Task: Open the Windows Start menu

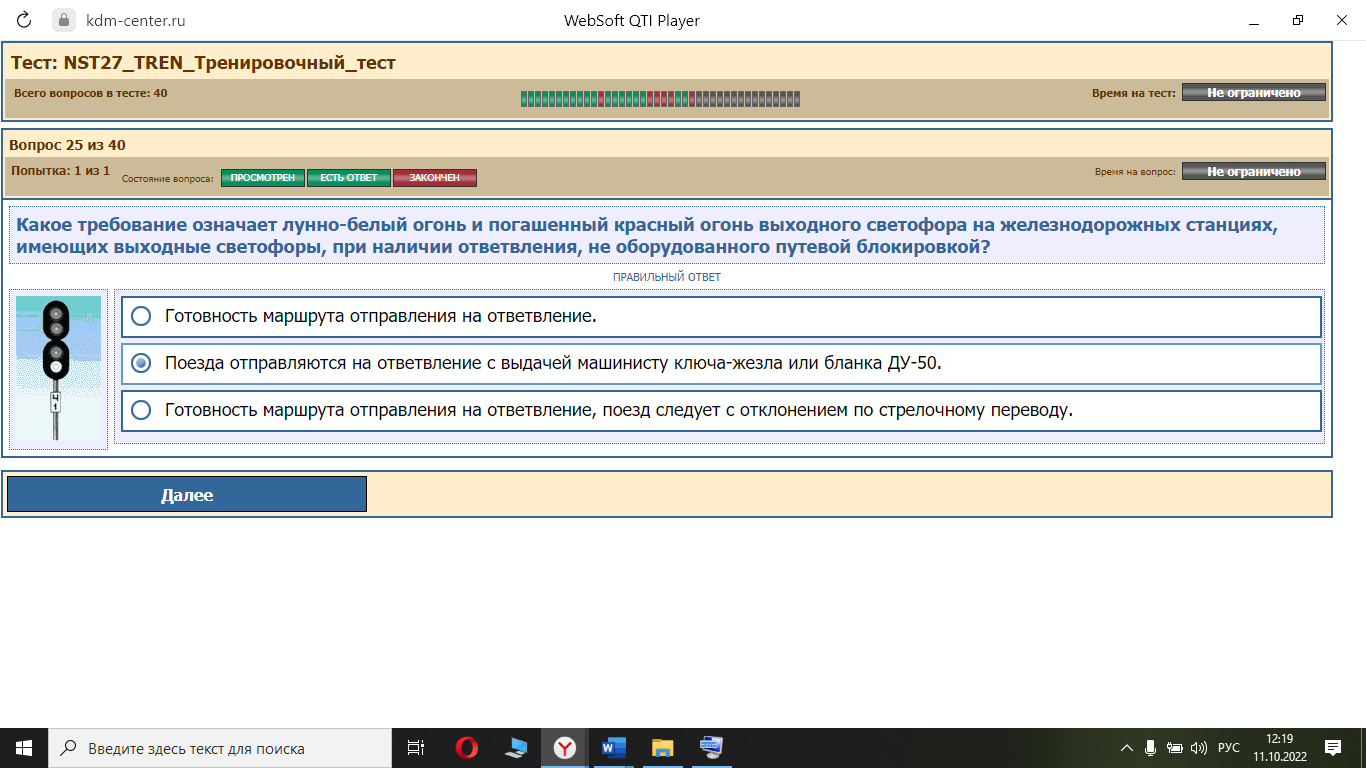Action: point(24,748)
